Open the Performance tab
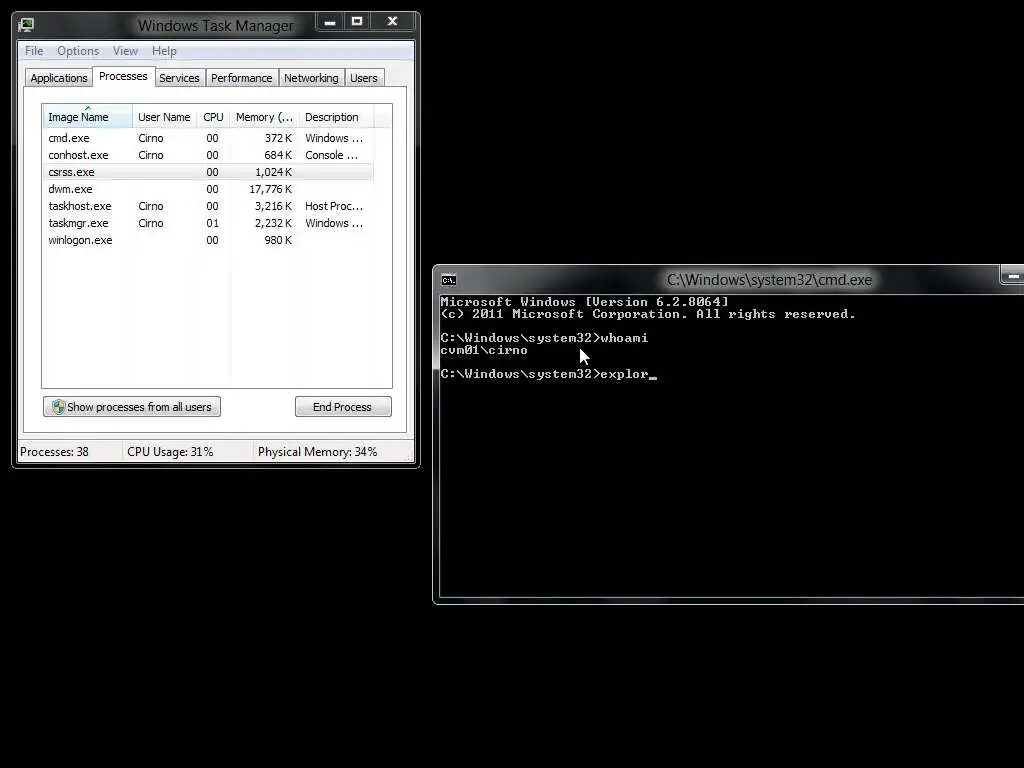The height and width of the screenshot is (768, 1024). [x=242, y=78]
